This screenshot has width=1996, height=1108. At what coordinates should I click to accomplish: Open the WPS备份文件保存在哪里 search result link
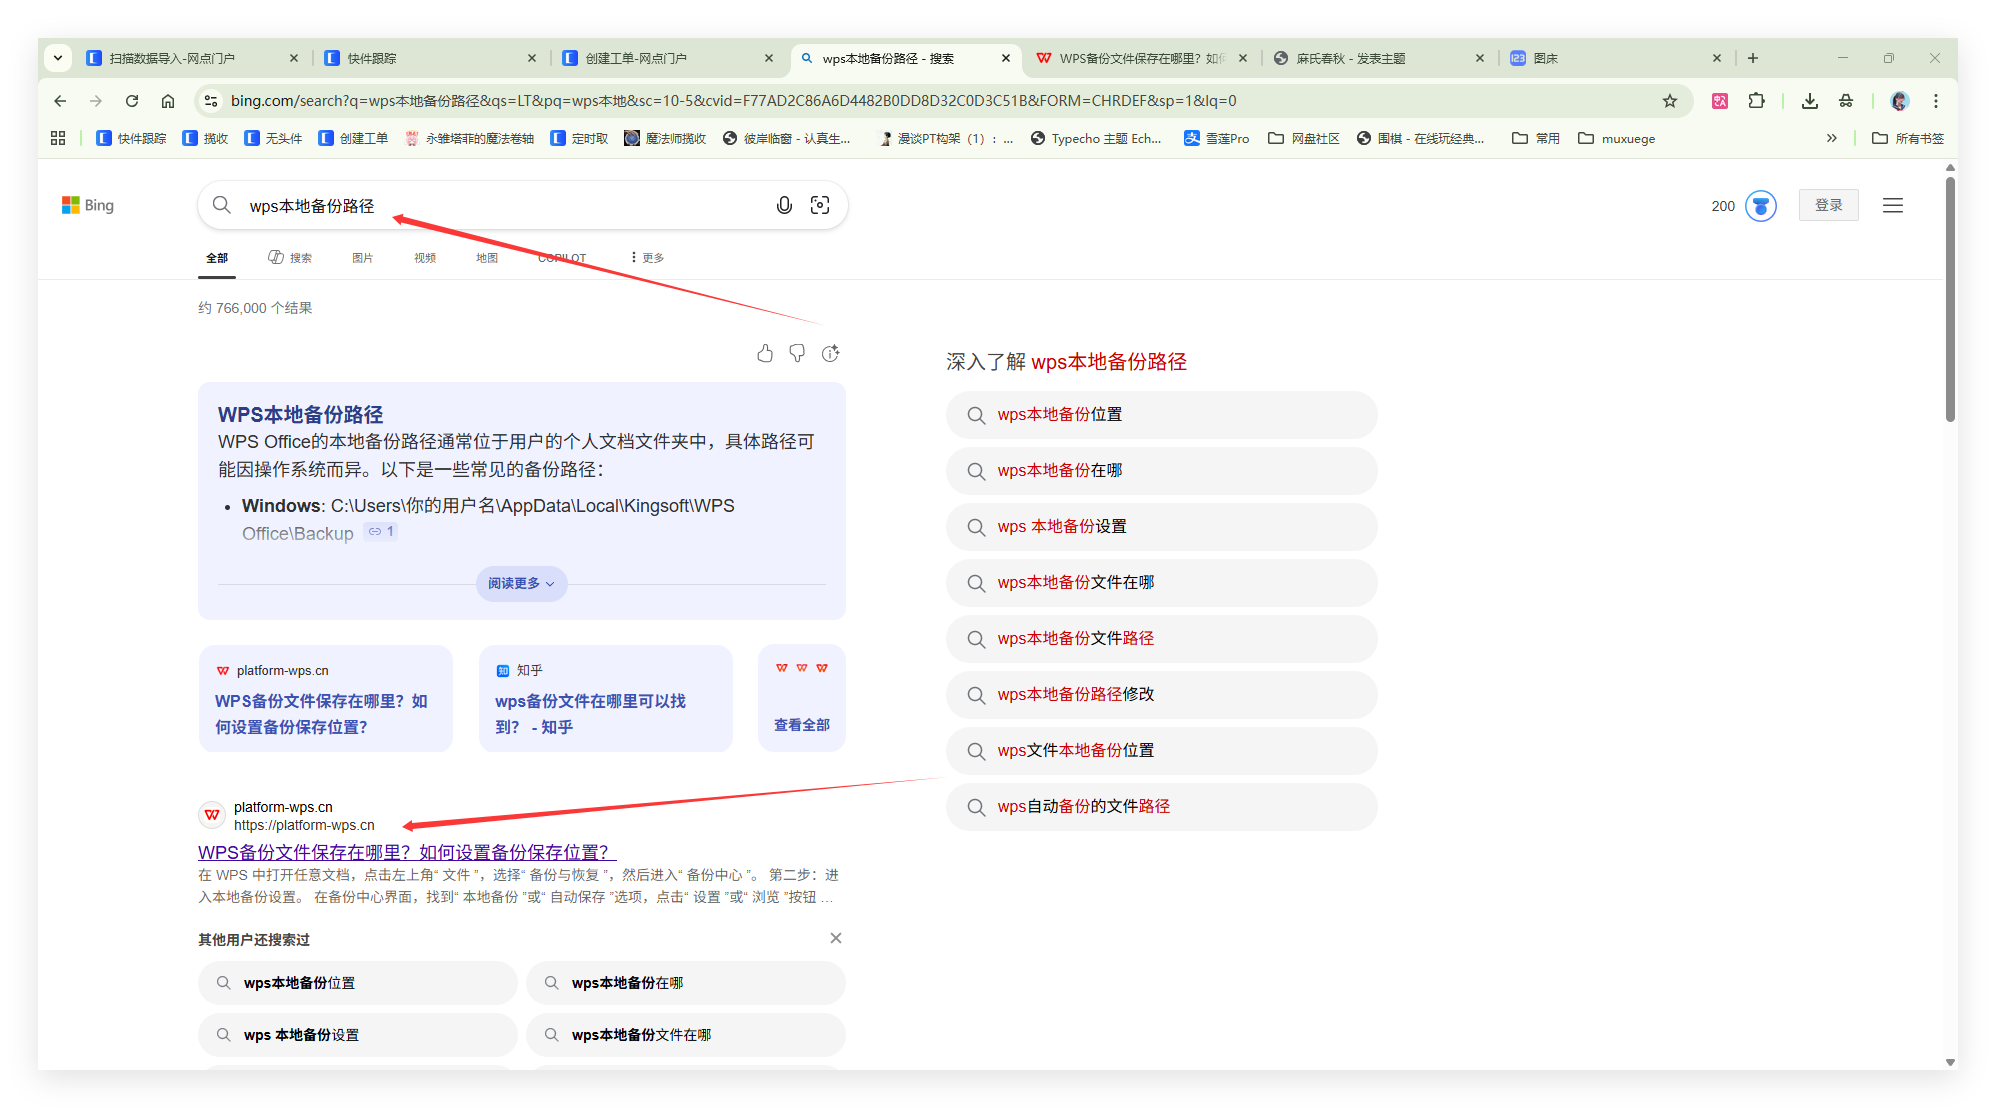tap(406, 852)
